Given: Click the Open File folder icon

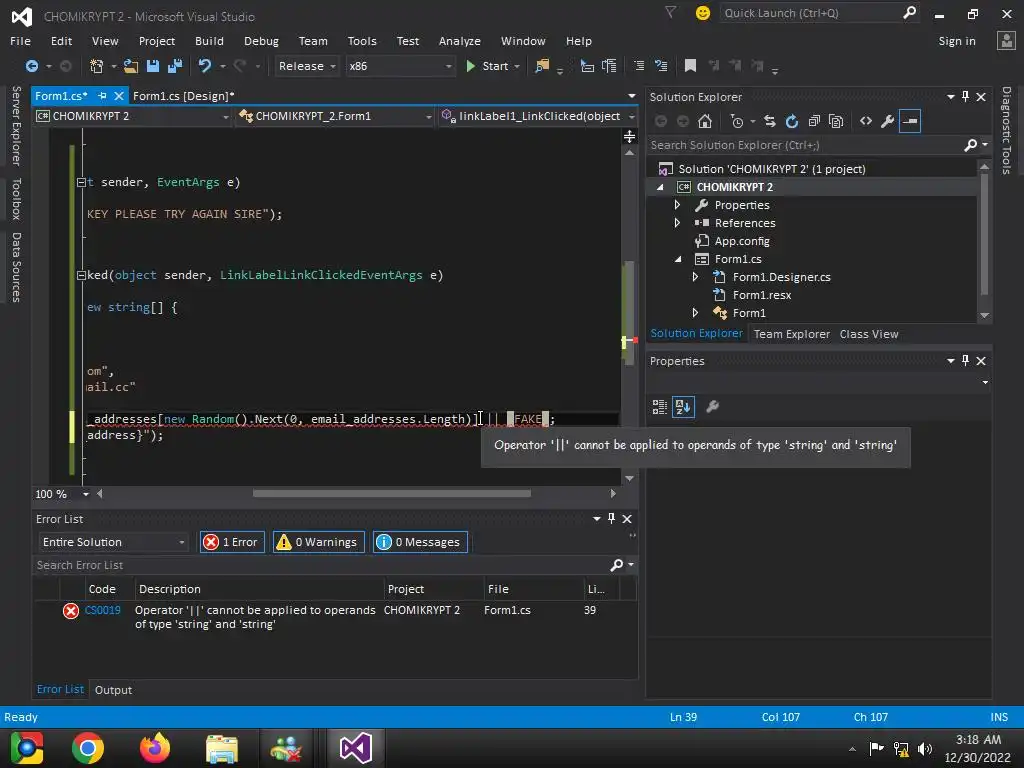Looking at the screenshot, I should [x=131, y=66].
